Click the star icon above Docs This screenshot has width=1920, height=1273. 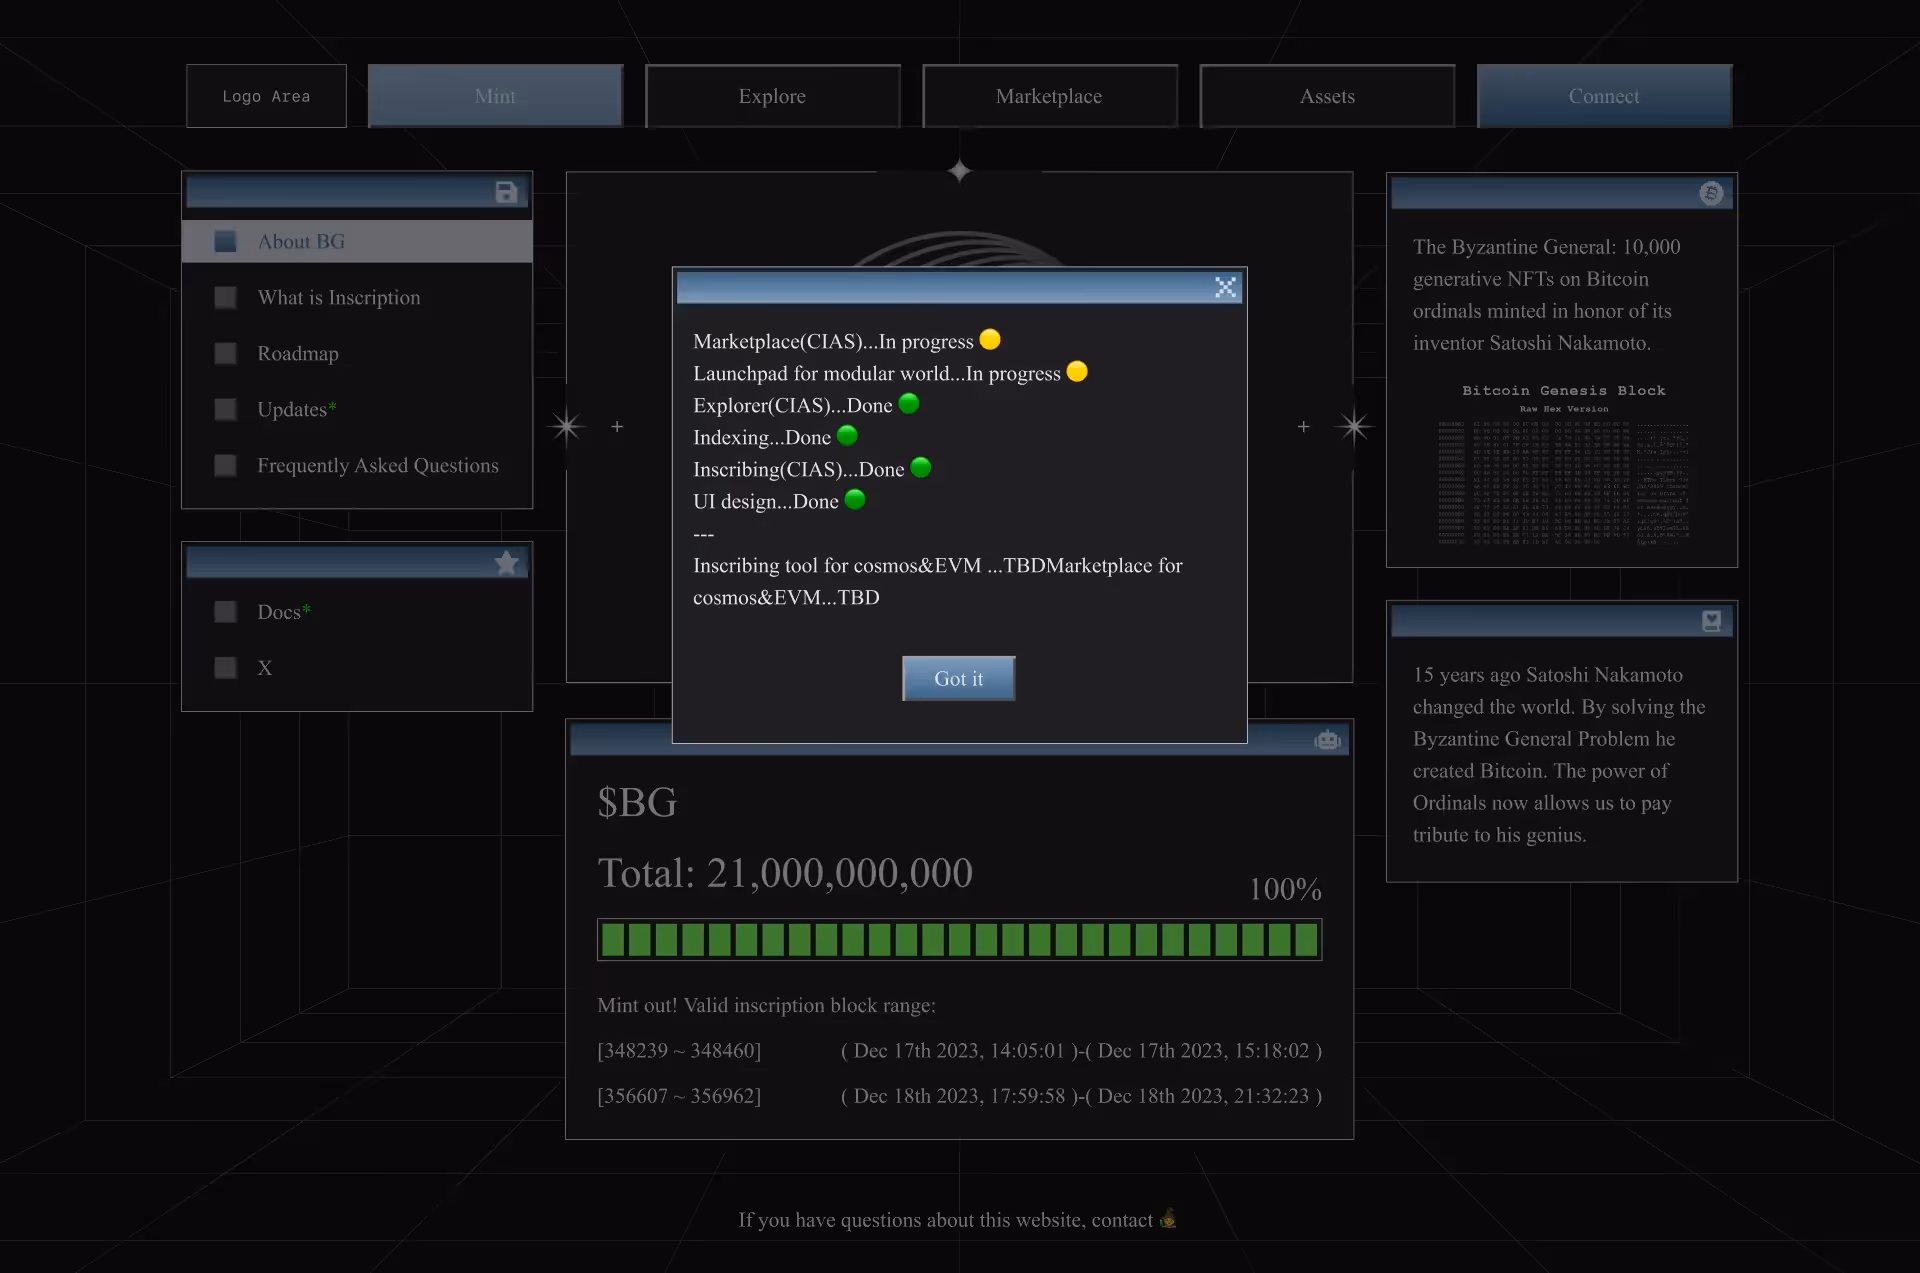click(506, 563)
